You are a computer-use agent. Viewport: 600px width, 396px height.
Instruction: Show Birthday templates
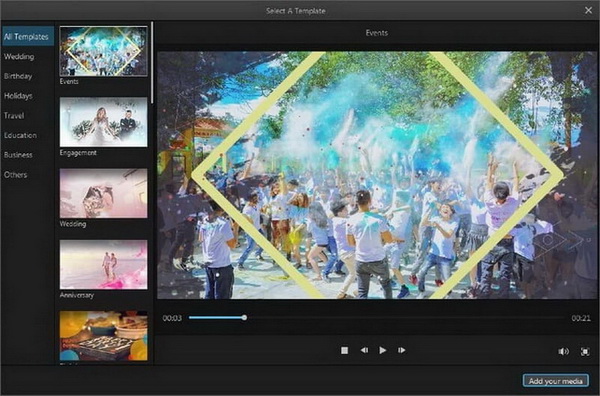coord(18,76)
